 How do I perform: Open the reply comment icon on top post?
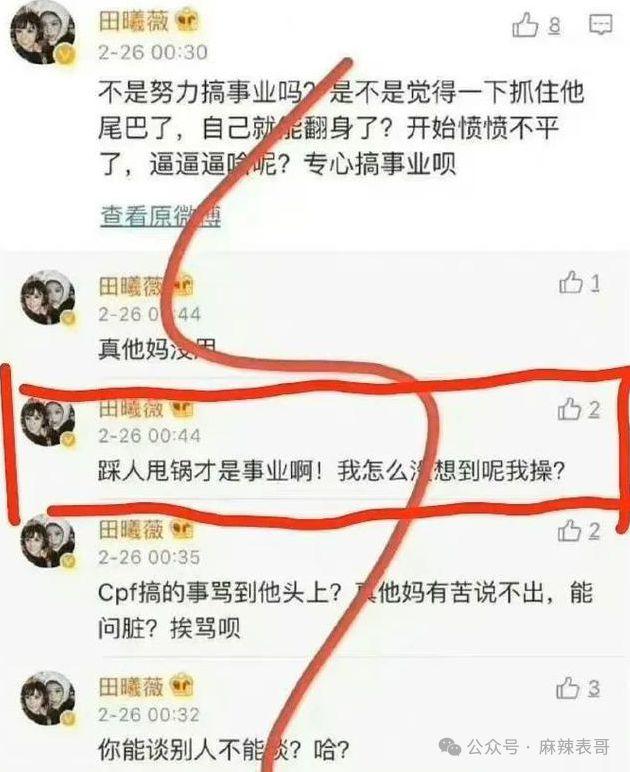coord(601,24)
